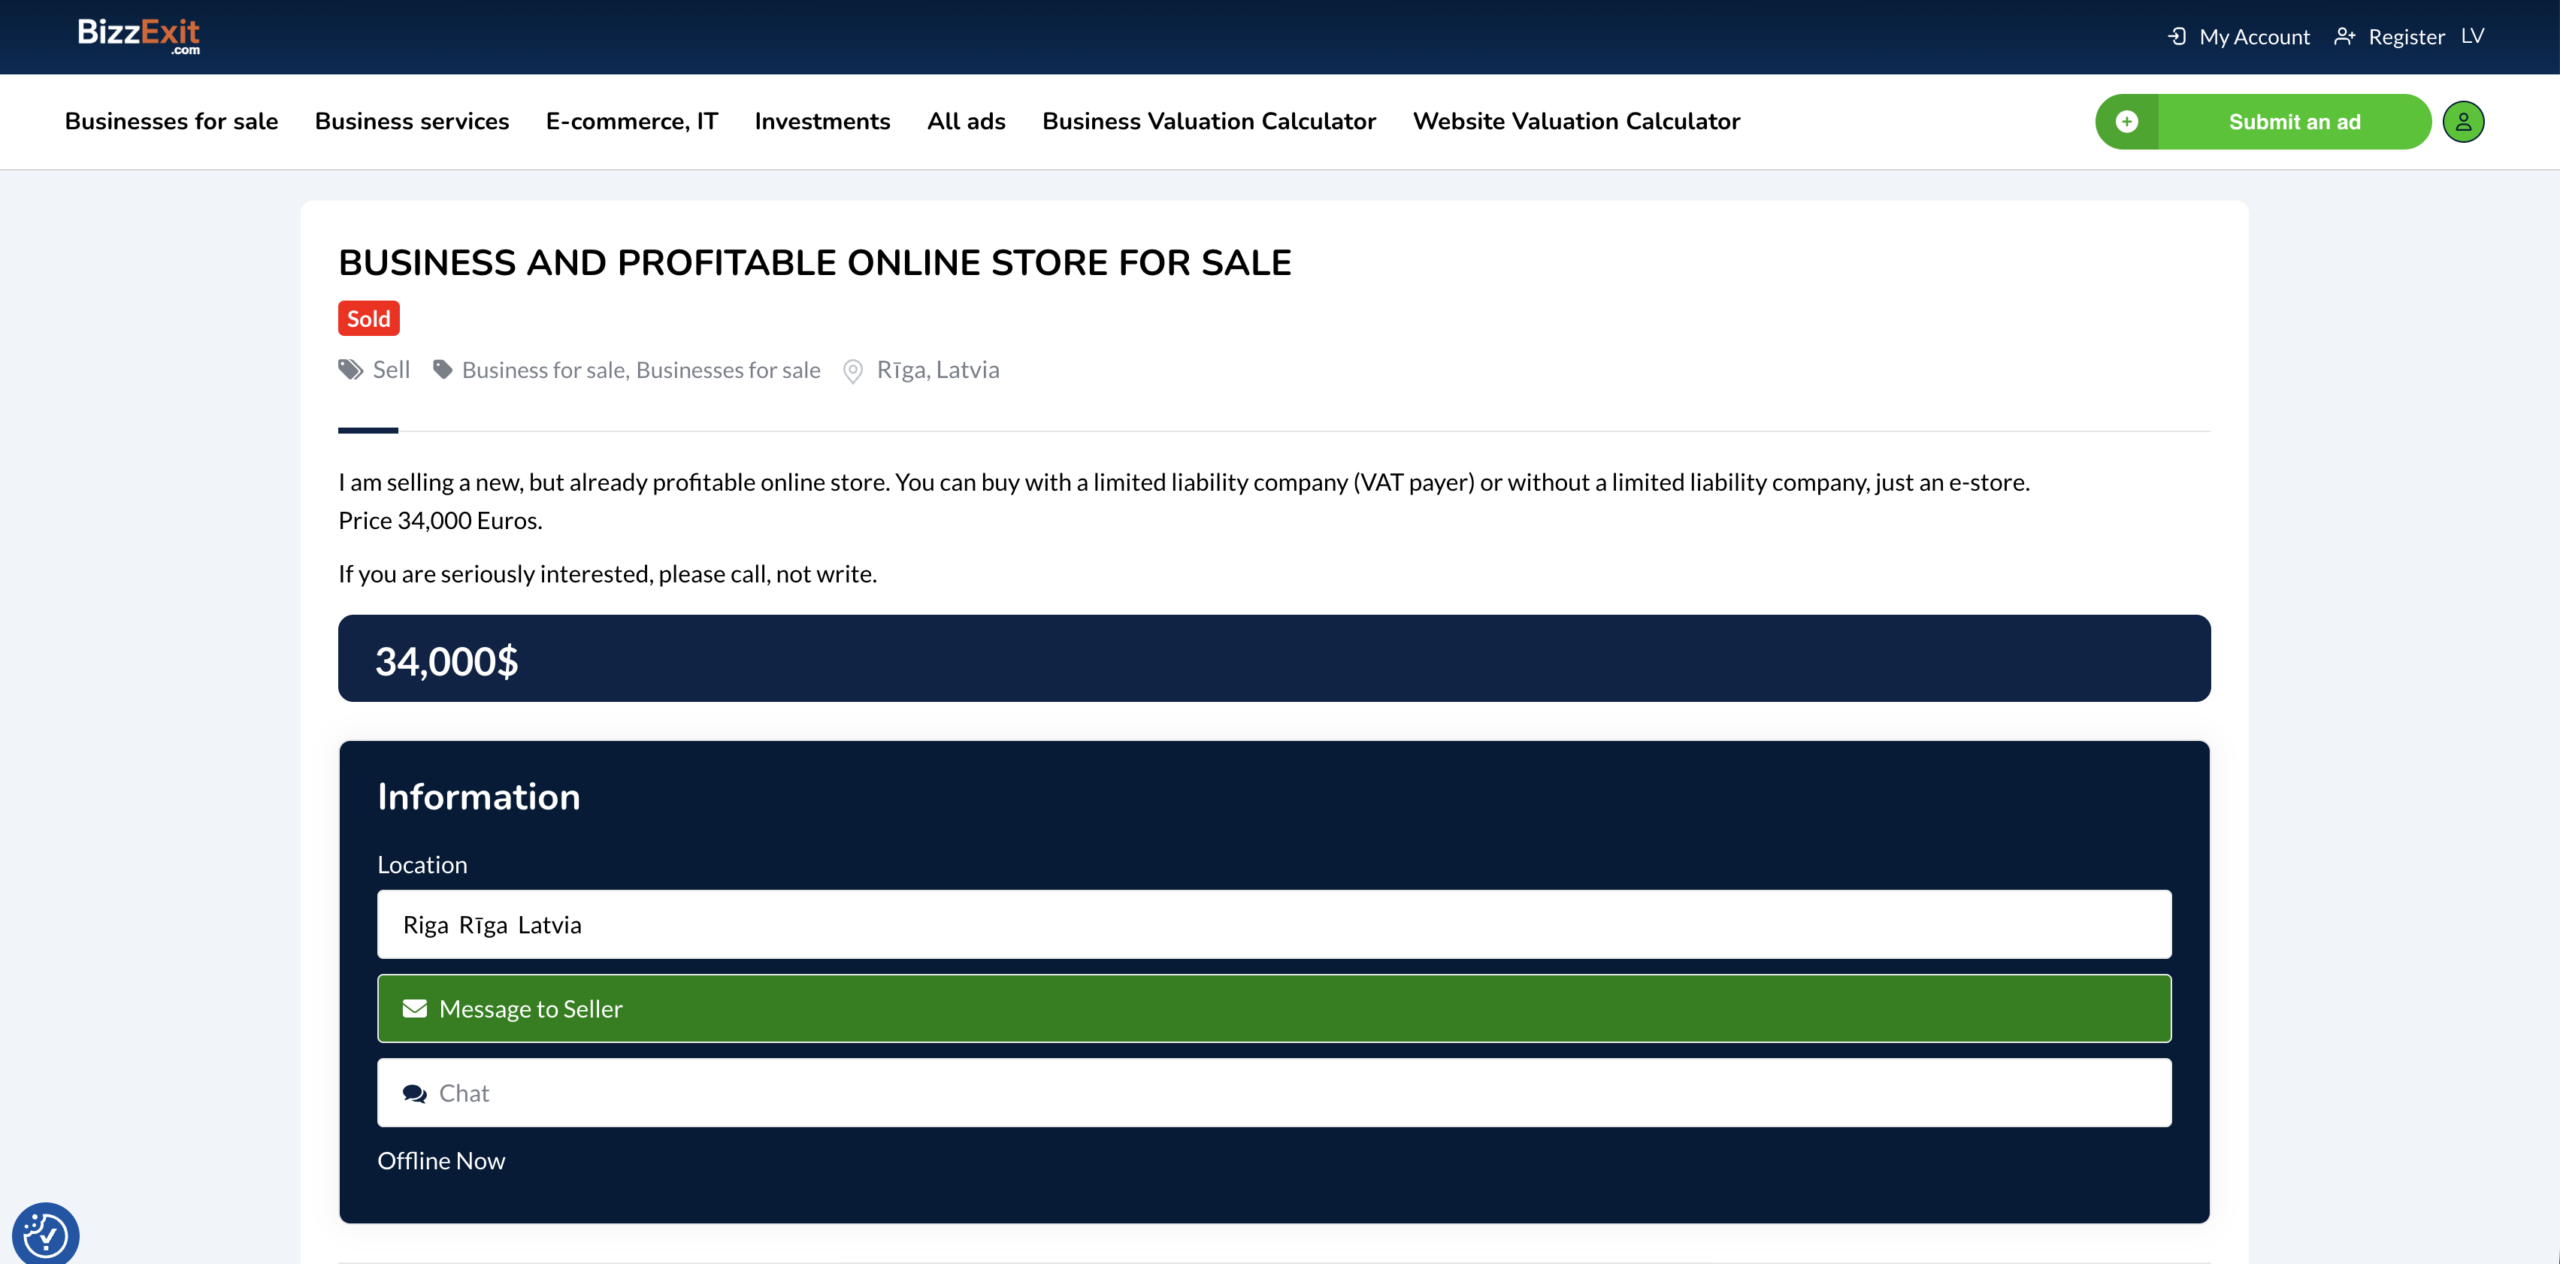Click the BizzExit.com logo
The width and height of the screenshot is (2560, 1264).
[139, 36]
